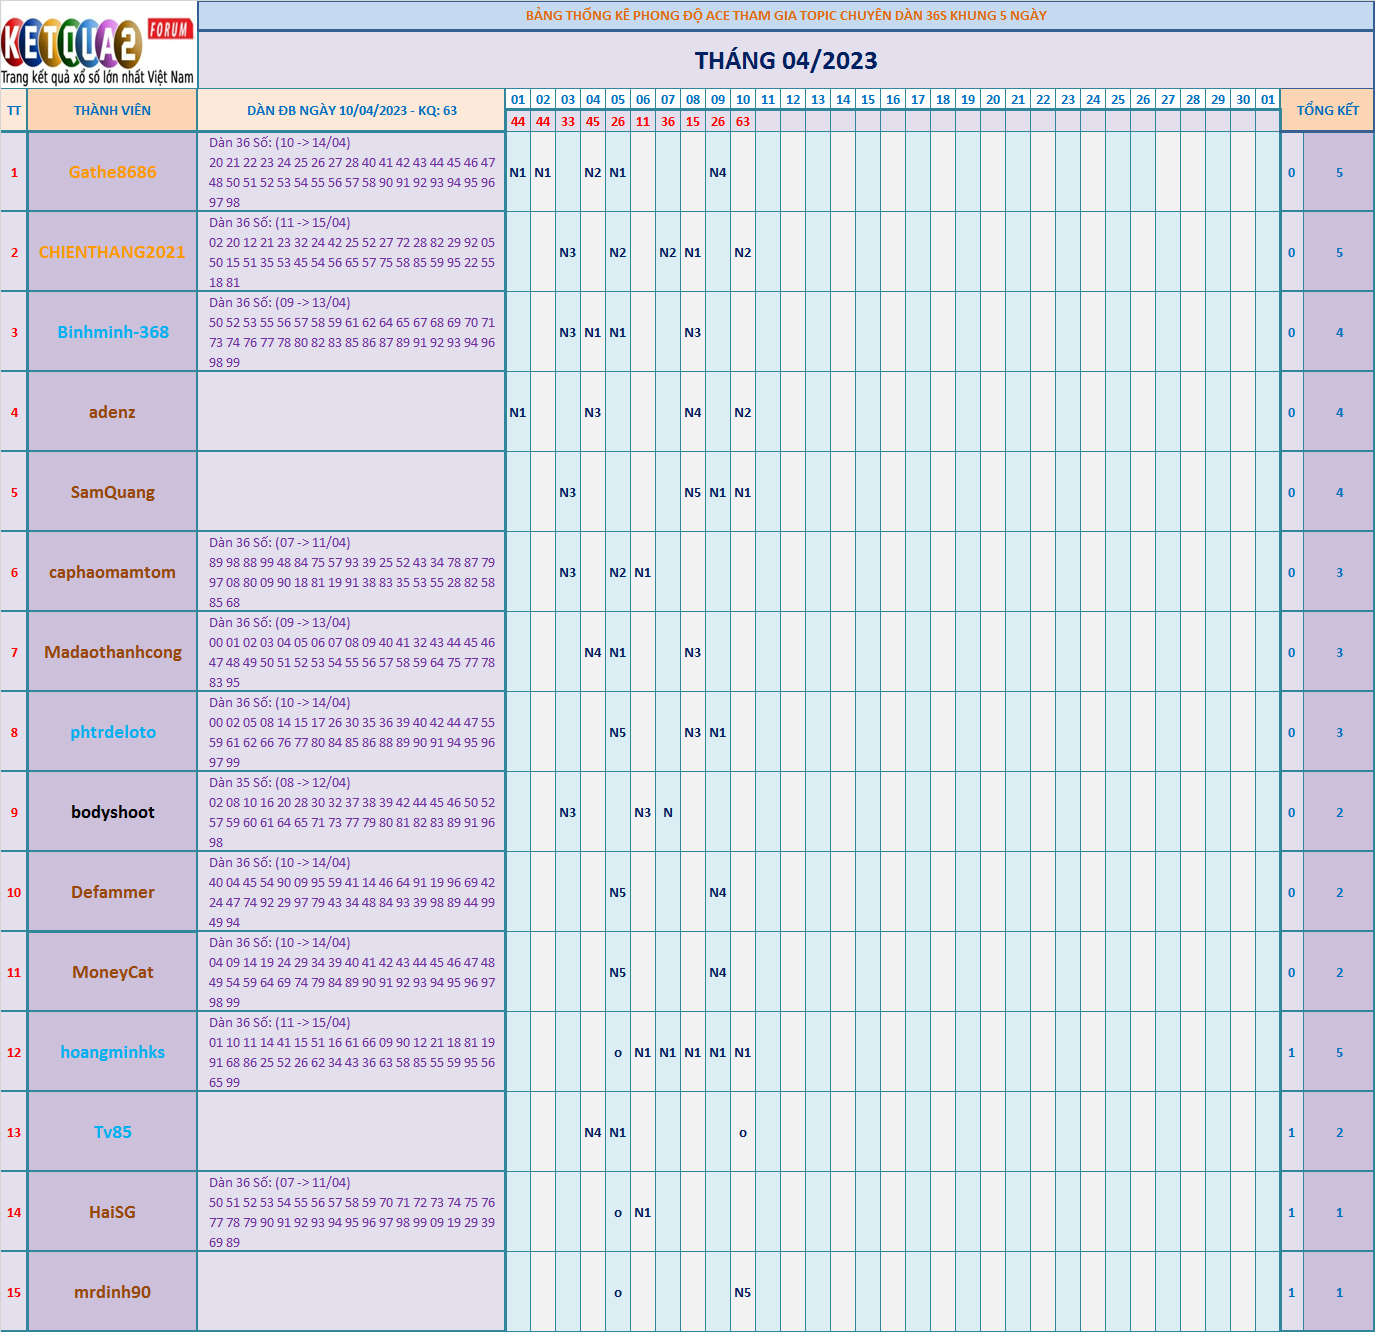This screenshot has width=1375, height=1332.
Task: Select the adenz member name
Action: [x=112, y=412]
